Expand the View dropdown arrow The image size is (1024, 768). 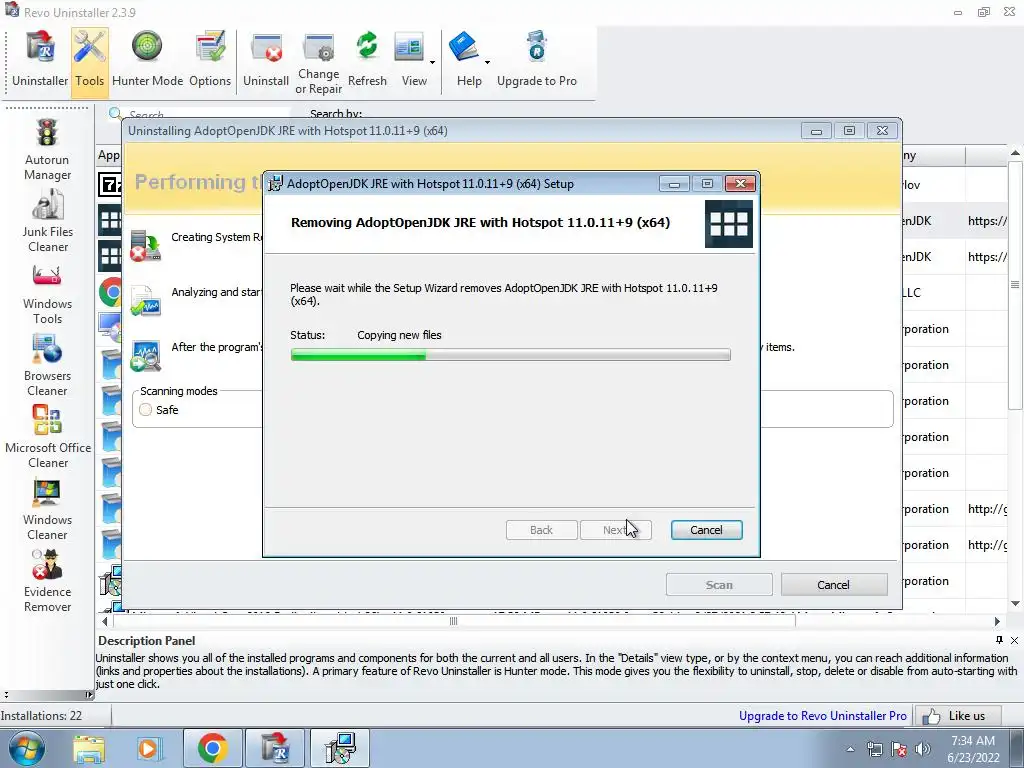click(x=432, y=63)
